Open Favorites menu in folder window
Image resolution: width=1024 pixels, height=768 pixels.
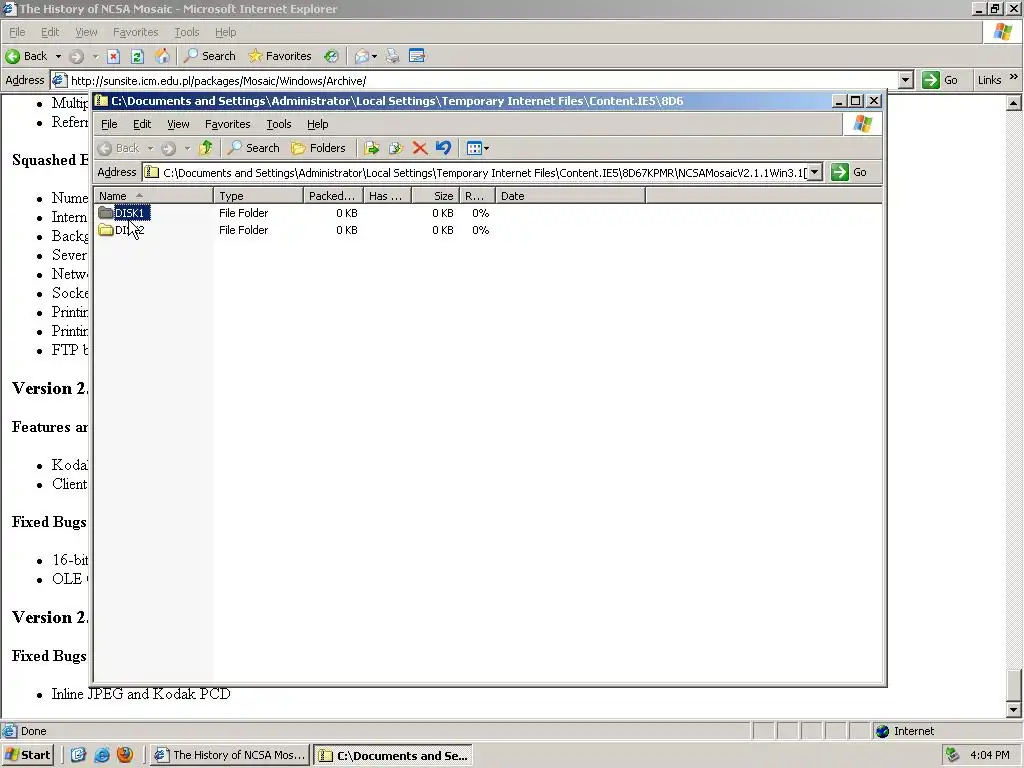[227, 124]
